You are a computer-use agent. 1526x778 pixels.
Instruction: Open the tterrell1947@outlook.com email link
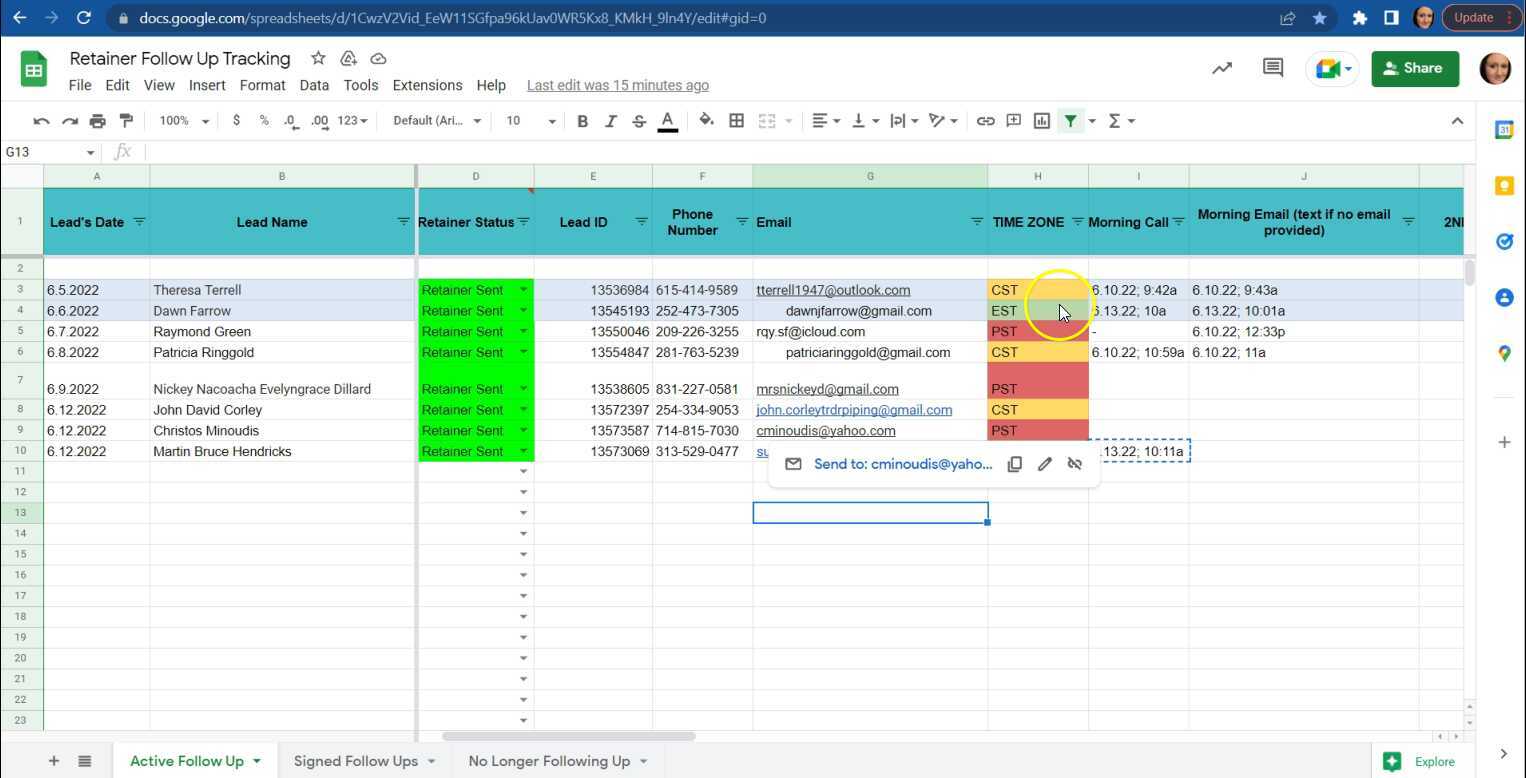pos(833,290)
